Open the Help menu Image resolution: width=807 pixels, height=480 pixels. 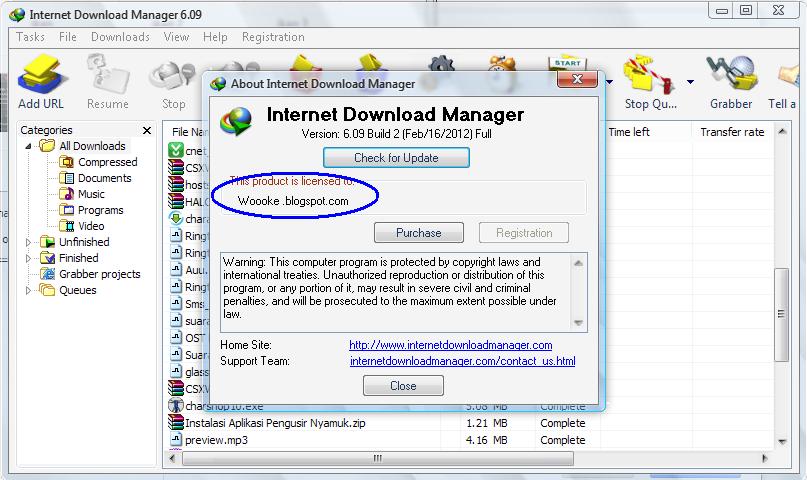point(215,37)
